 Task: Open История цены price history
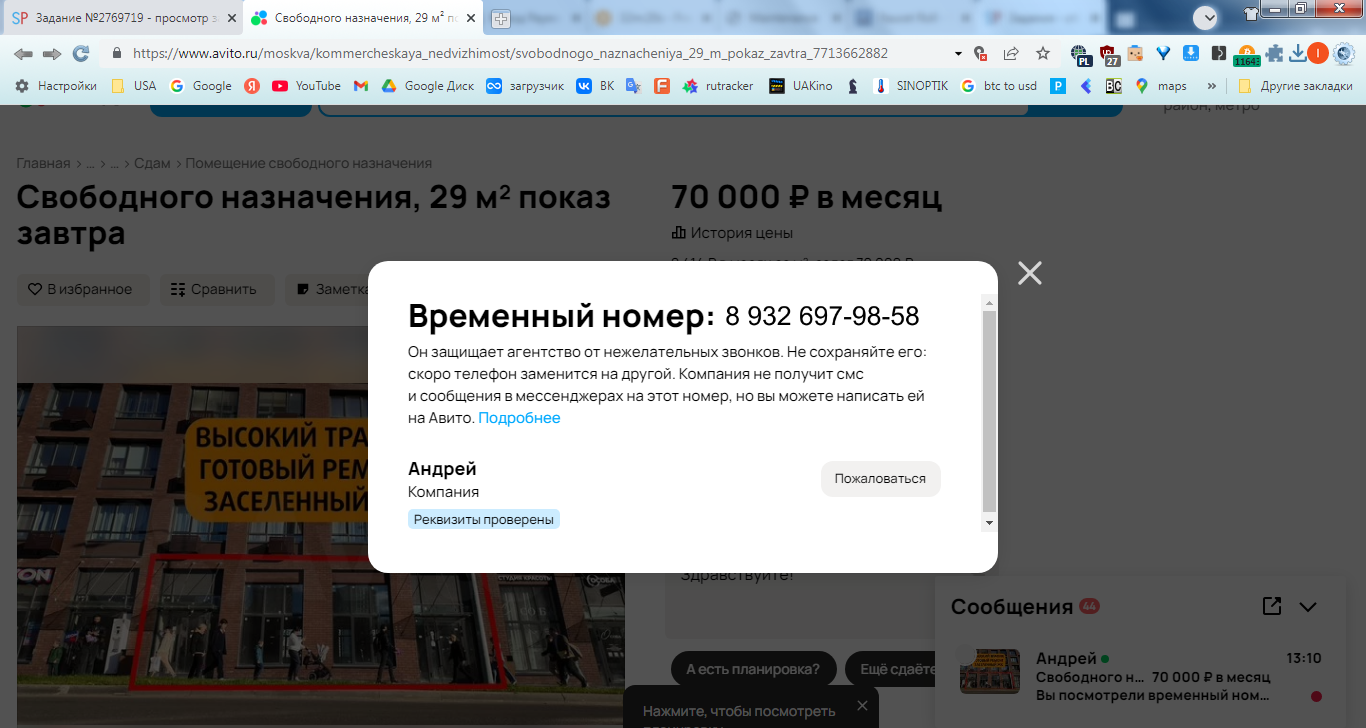[x=732, y=233]
